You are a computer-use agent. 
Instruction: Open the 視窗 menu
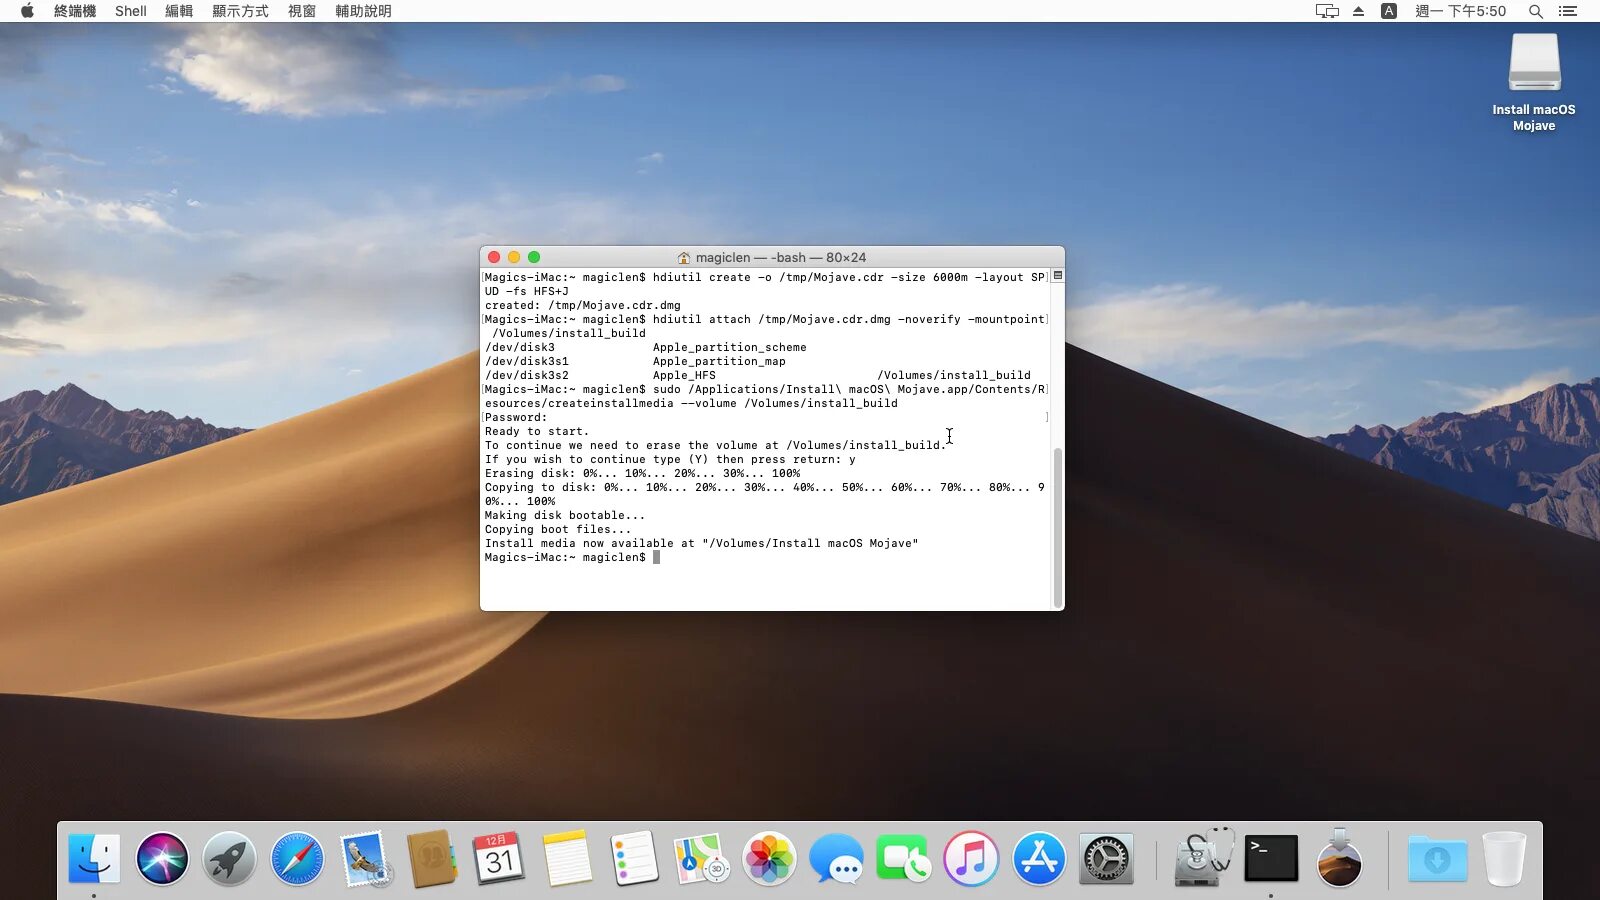click(x=302, y=11)
